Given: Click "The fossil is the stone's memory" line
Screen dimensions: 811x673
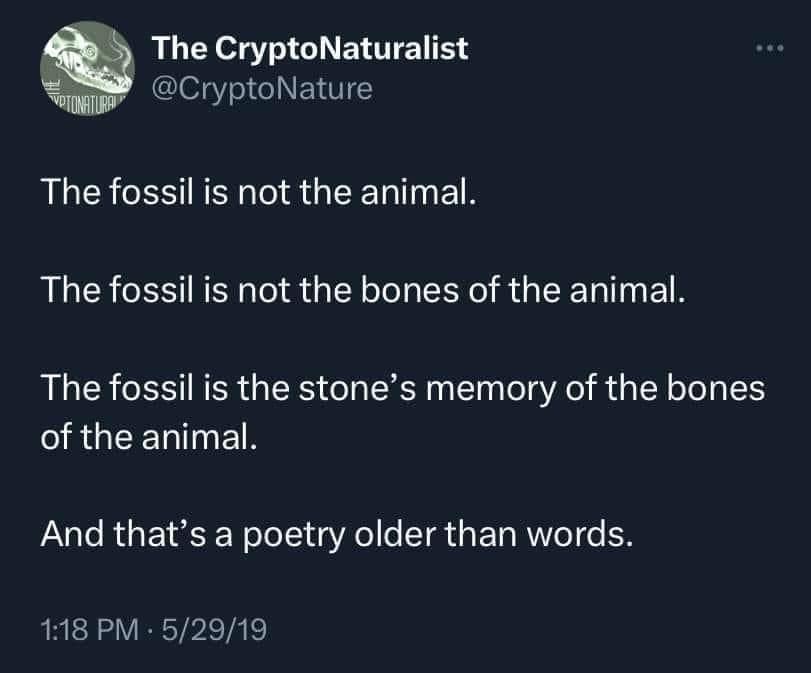Looking at the screenshot, I should click(x=402, y=391).
